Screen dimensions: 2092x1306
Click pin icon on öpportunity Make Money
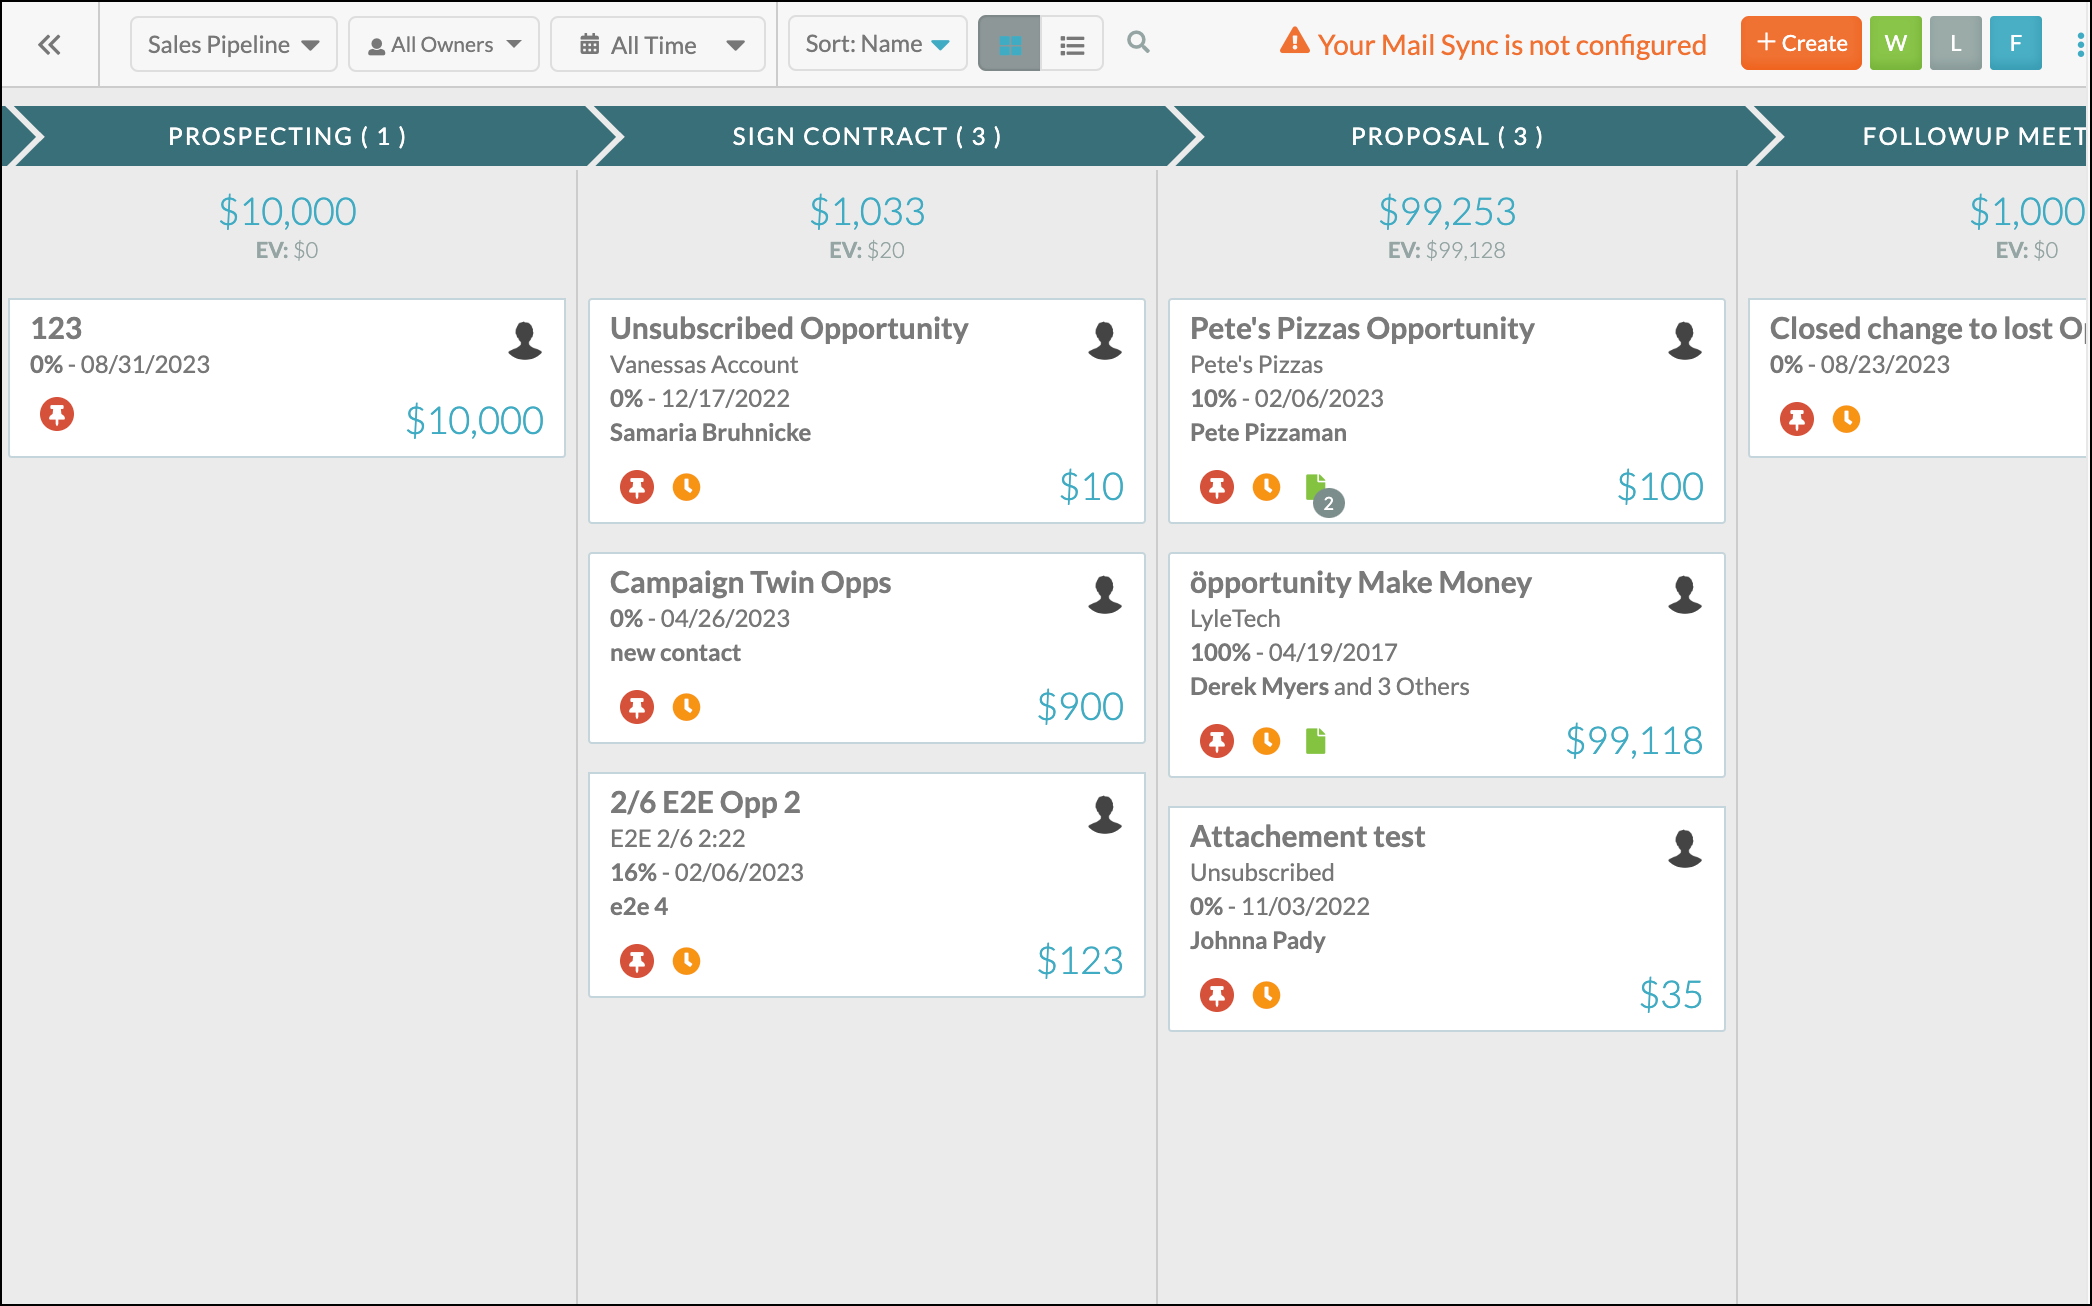pos(1217,741)
